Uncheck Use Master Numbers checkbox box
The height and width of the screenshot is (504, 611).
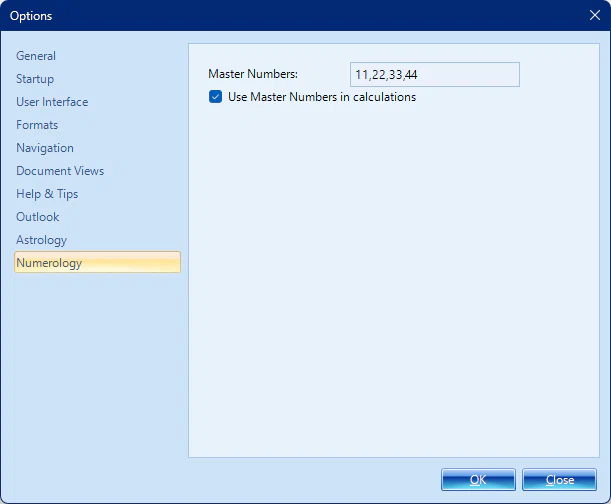(x=215, y=97)
